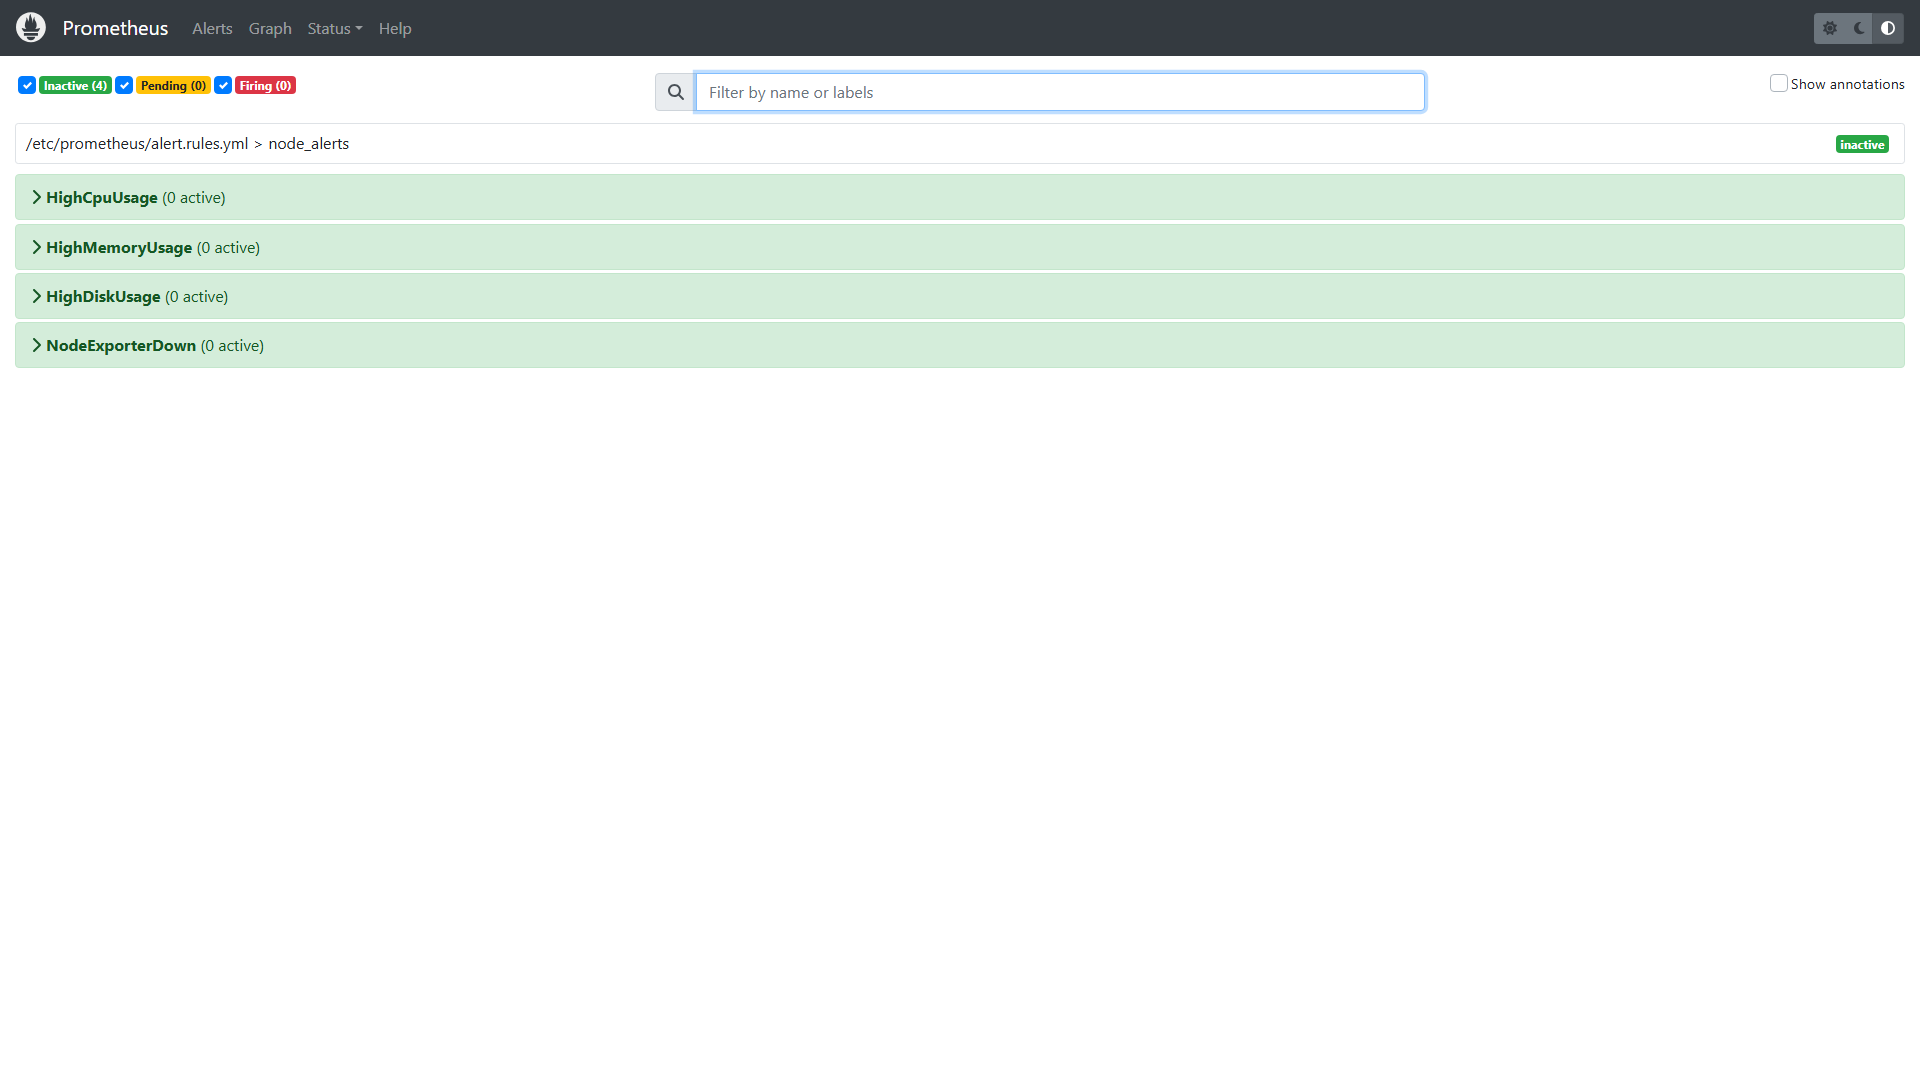1920x1080 pixels.
Task: Click the Inactive (4) green badge
Action: tap(75, 86)
